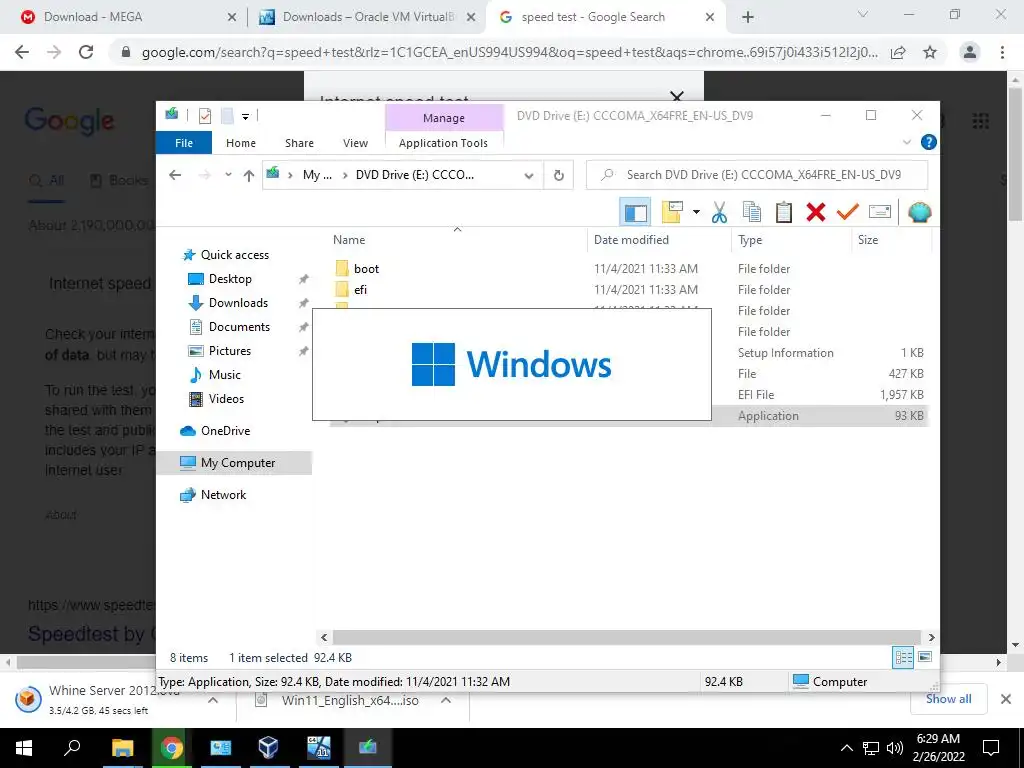1024x768 pixels.
Task: Open the File menu in Explorer
Action: [x=184, y=142]
